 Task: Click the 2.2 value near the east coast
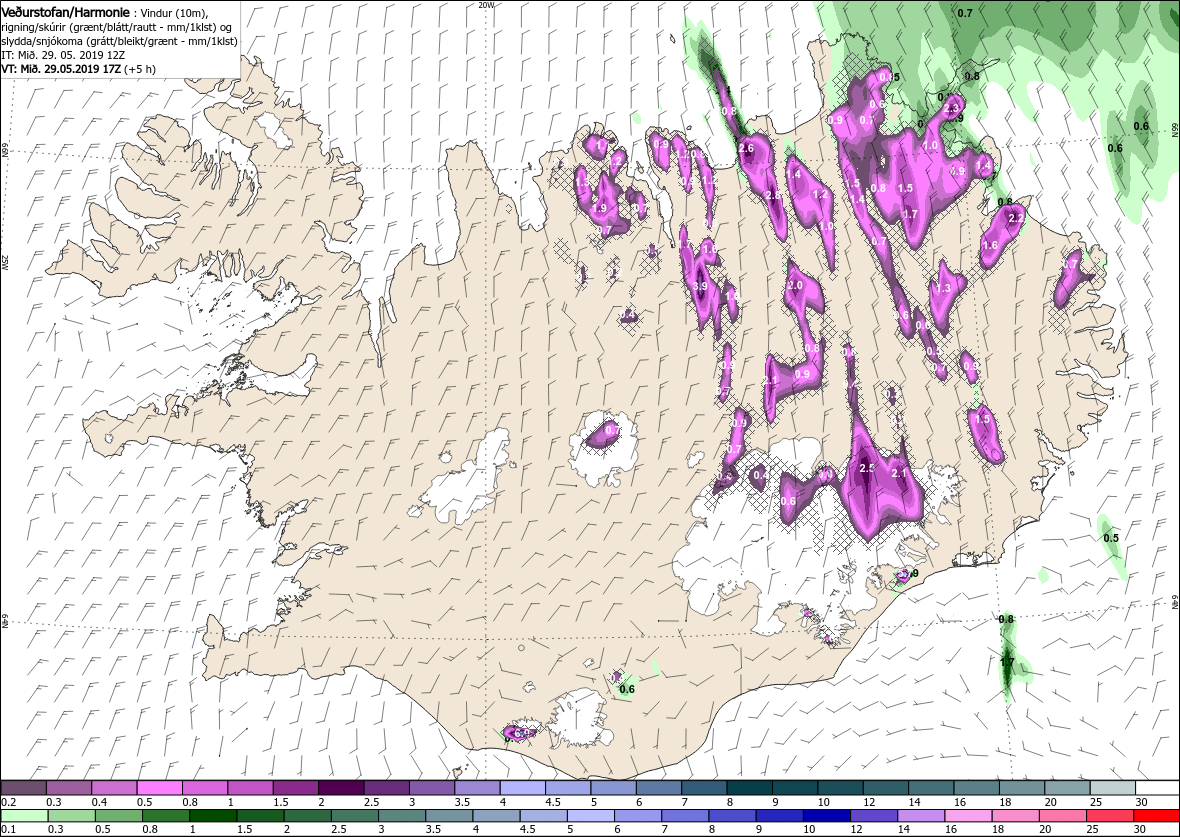1016,218
